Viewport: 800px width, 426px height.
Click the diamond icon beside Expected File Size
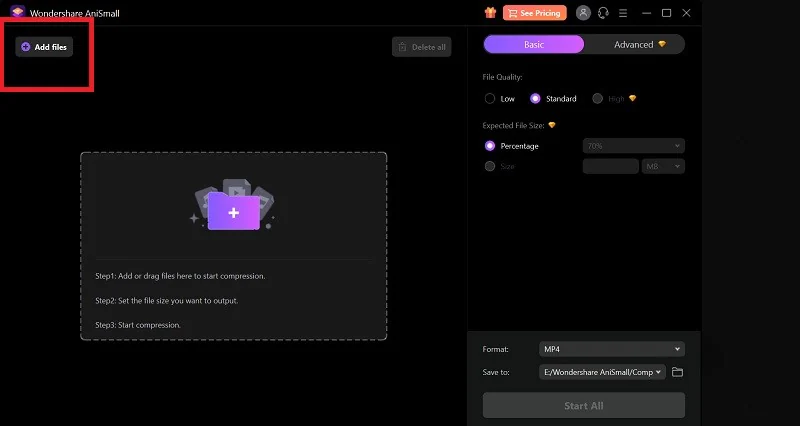[x=552, y=125]
